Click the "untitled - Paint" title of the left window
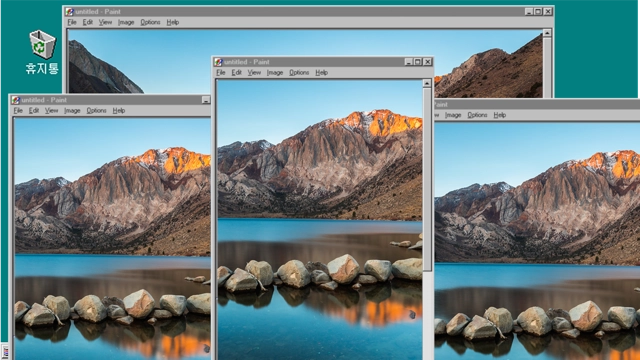The image size is (640, 360). (x=44, y=100)
